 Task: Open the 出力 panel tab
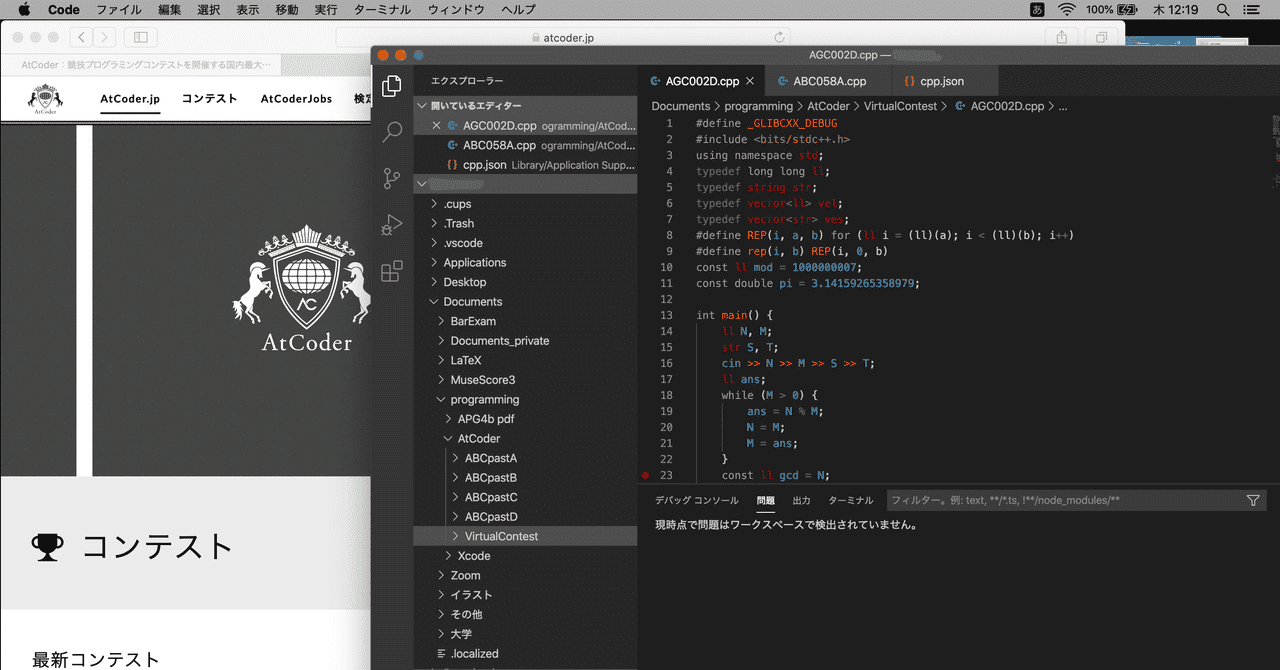tap(801, 500)
